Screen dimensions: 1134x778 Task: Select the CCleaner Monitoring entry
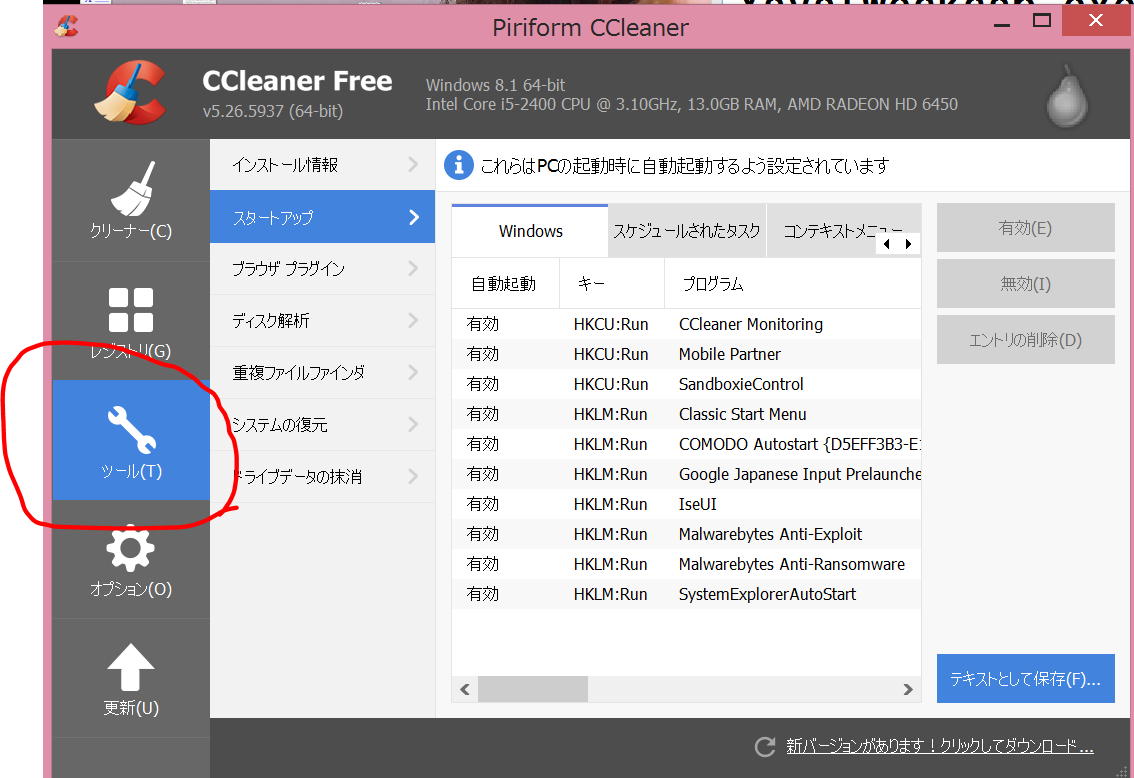686,324
